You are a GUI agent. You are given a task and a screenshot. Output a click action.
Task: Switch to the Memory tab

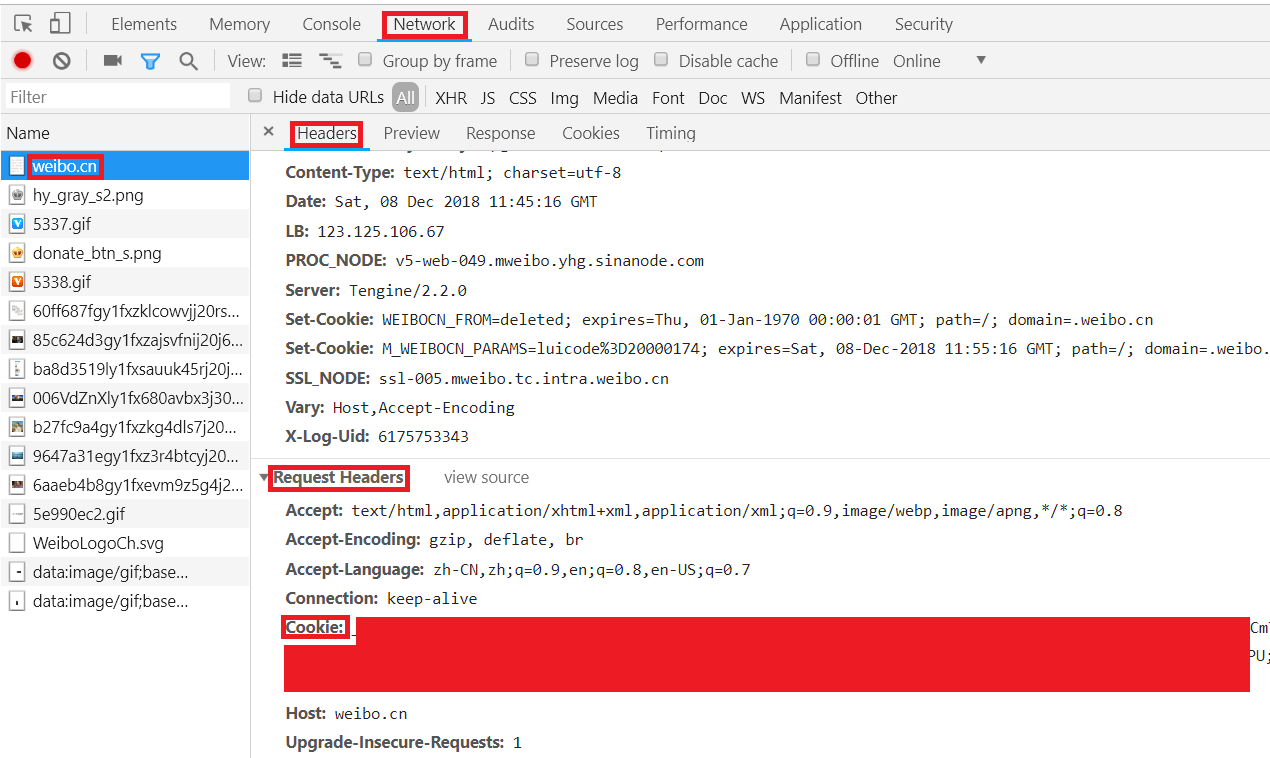[240, 24]
